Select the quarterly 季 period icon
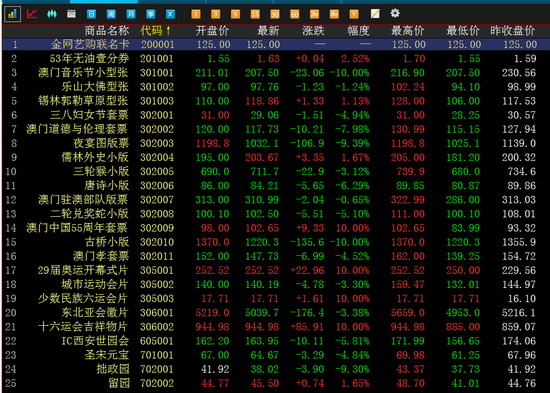Screen dimensions: 550x393 [x=150, y=14]
